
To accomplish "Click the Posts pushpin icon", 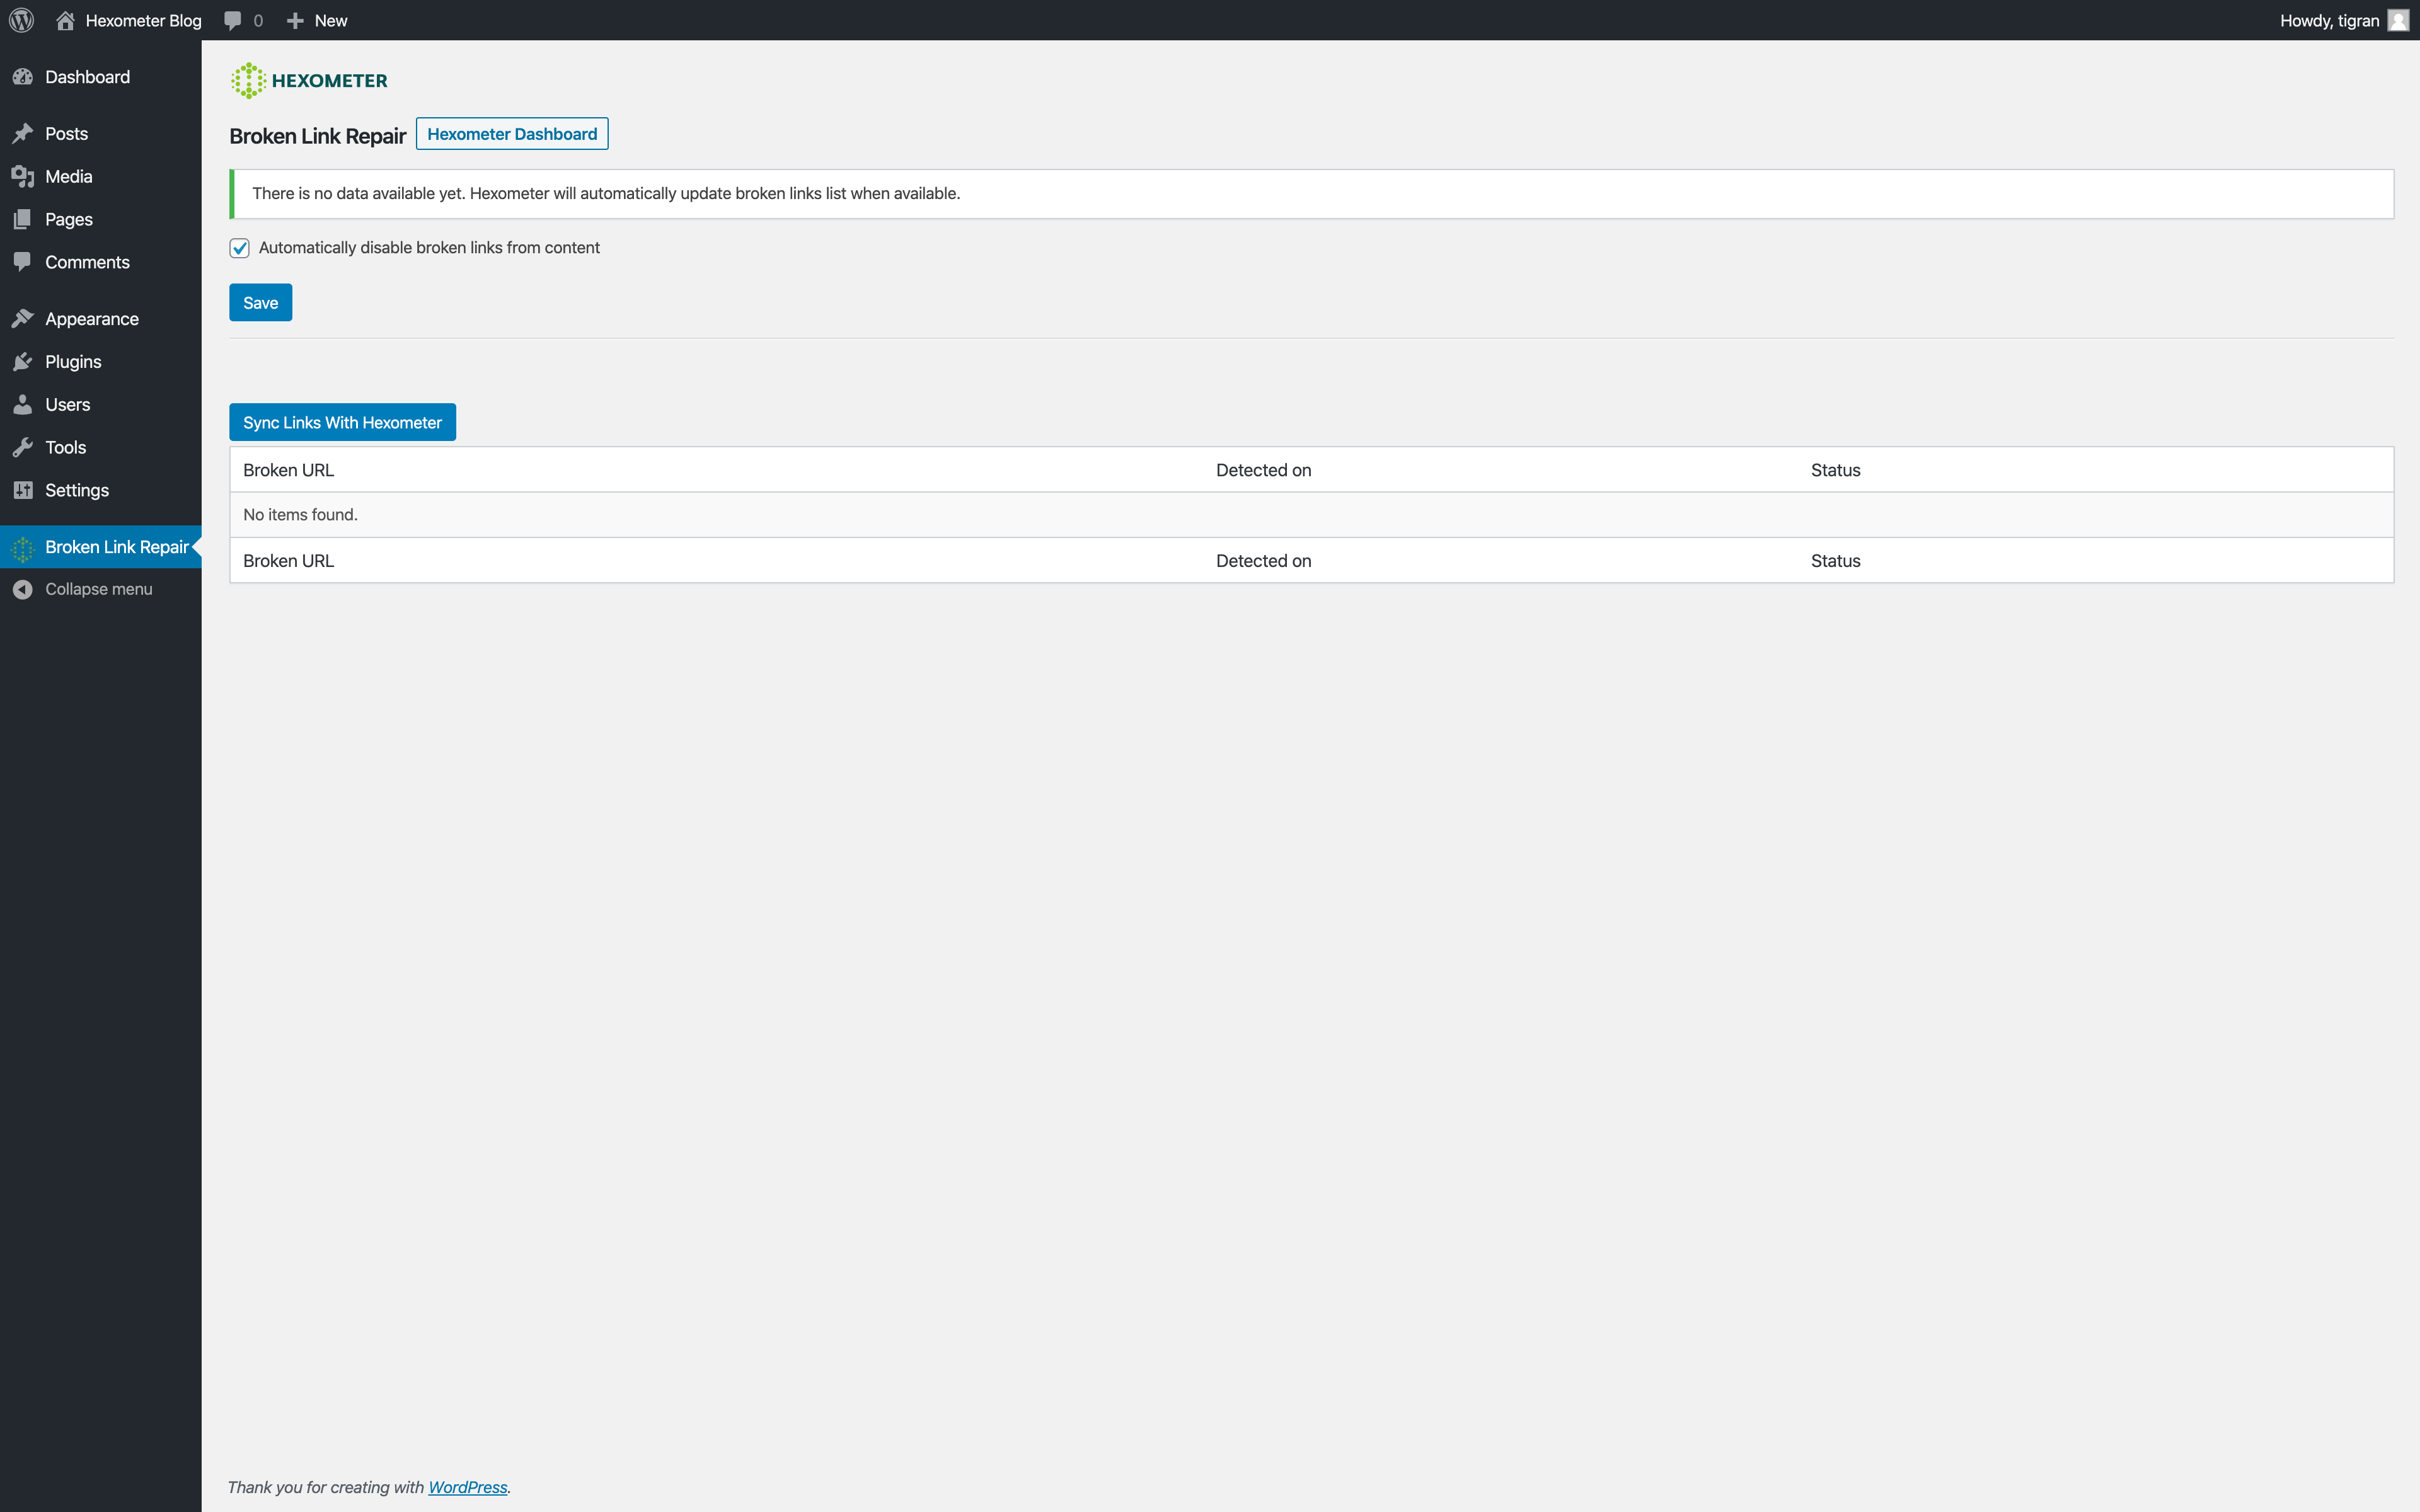I will [x=23, y=134].
